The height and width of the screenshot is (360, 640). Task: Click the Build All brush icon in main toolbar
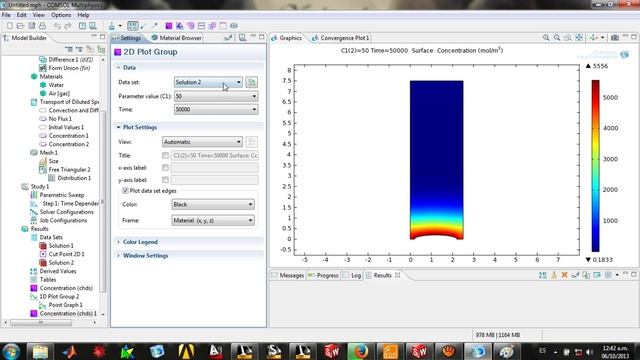pyautogui.click(x=111, y=26)
